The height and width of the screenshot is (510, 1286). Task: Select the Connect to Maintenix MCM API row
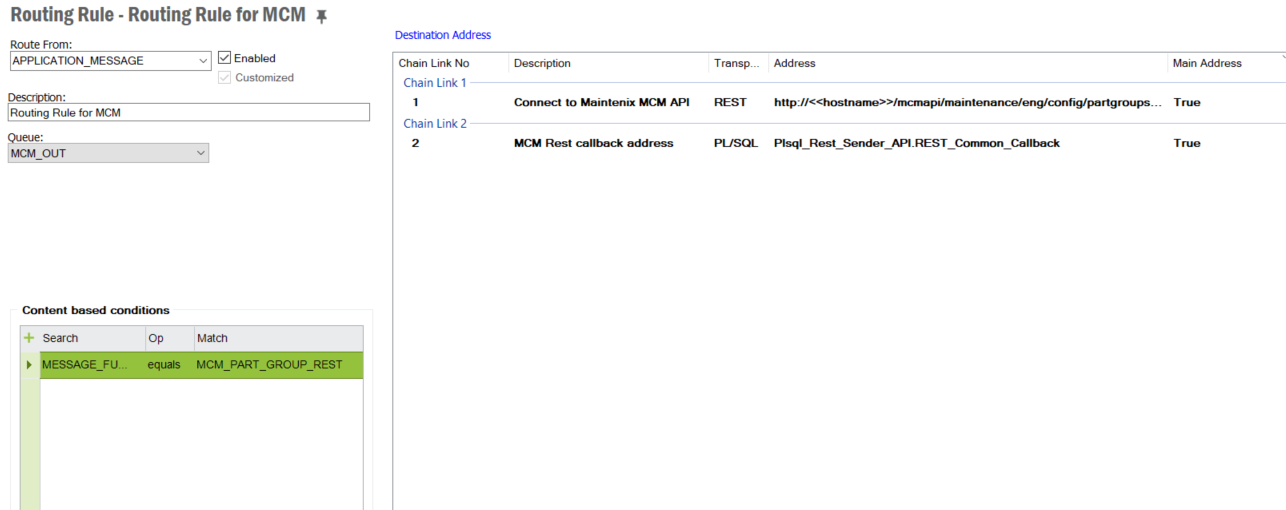point(601,103)
